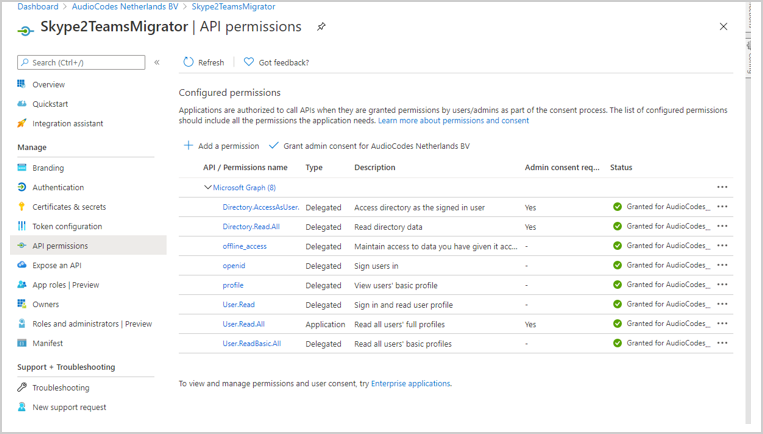
Task: Open the ellipsis menu for User.Read row
Action: (x=722, y=304)
